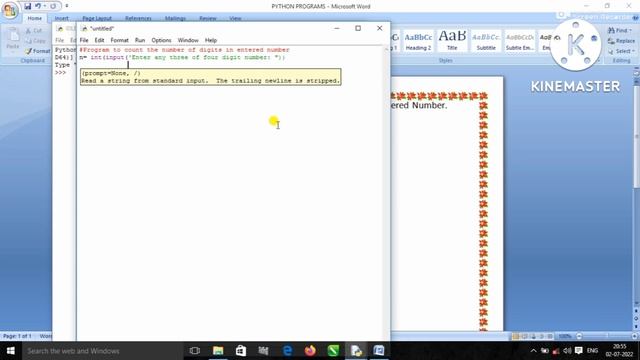Click the volume icon in the system tray

pyautogui.click(x=567, y=351)
